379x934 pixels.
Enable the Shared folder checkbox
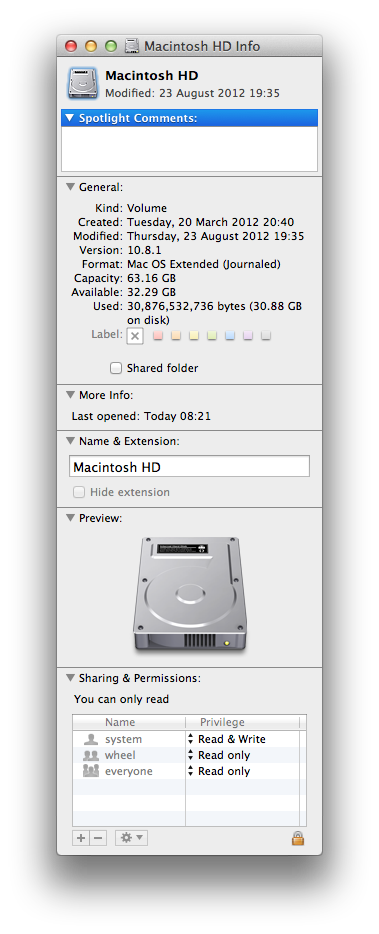[x=116, y=368]
